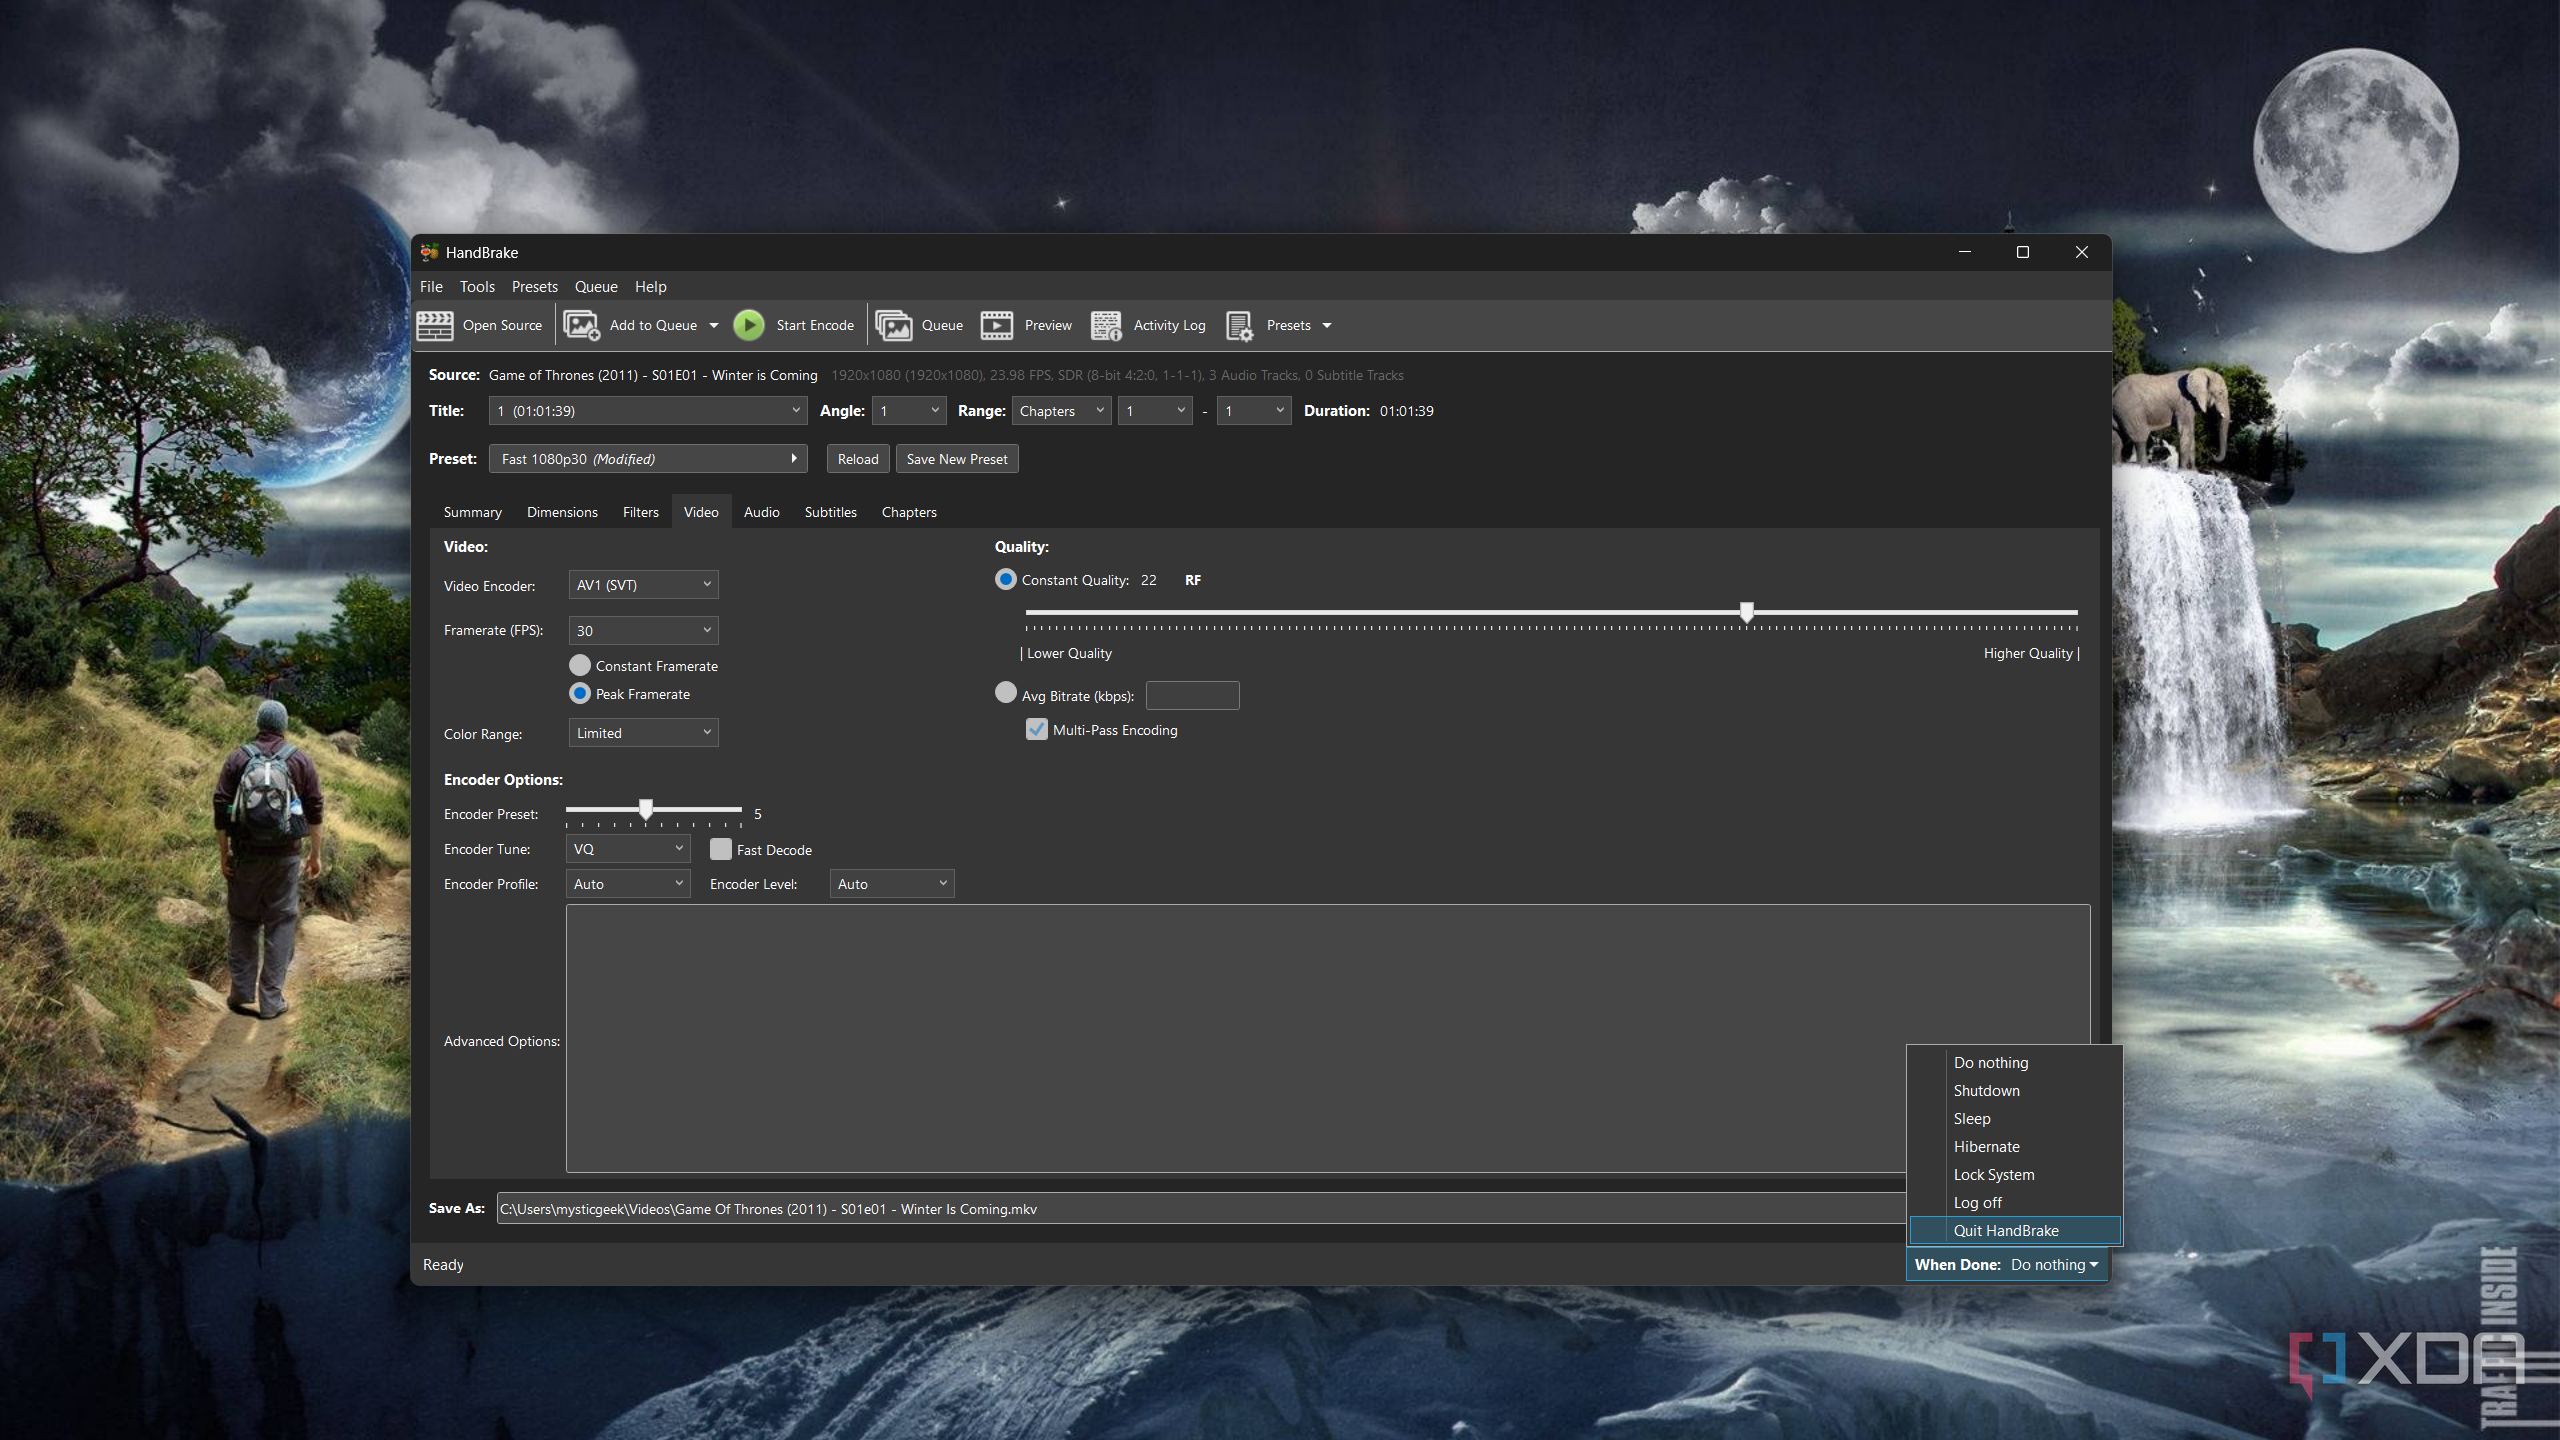Expand the Presets toolbar dropdown arrow
Viewport: 2560px width, 1440px height.
point(1327,325)
